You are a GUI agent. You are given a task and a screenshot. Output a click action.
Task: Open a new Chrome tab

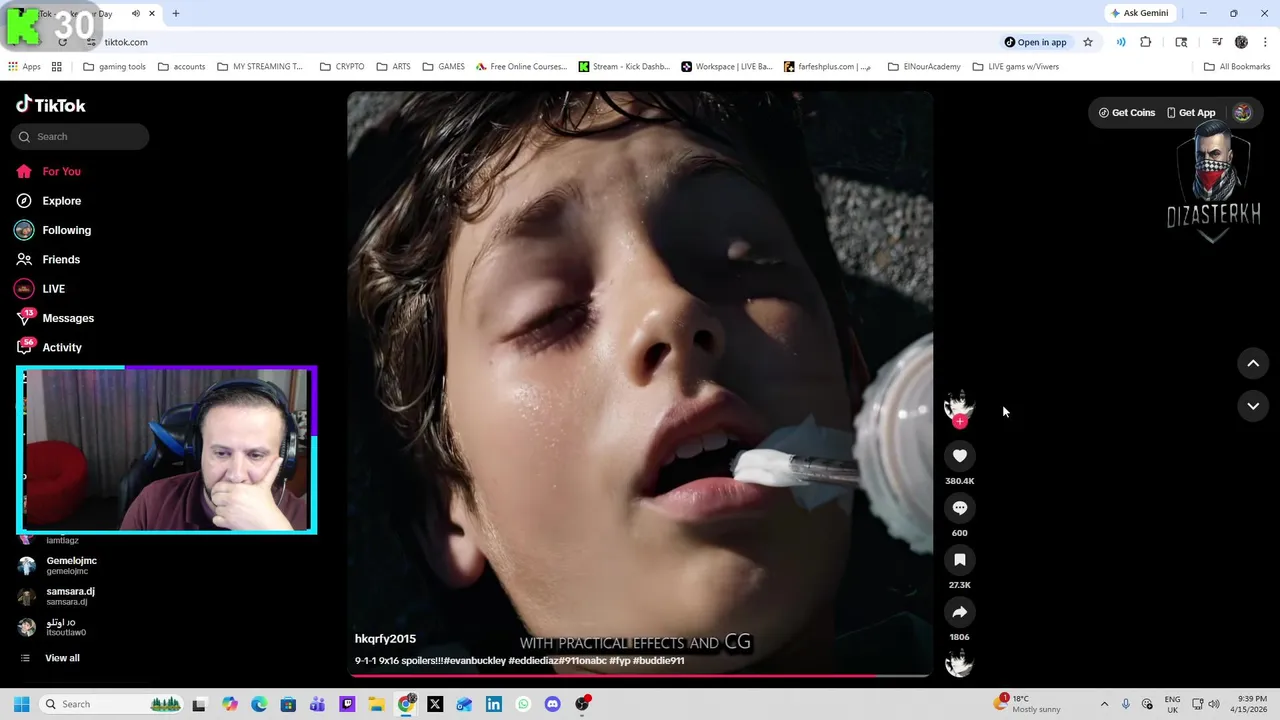[x=176, y=14]
